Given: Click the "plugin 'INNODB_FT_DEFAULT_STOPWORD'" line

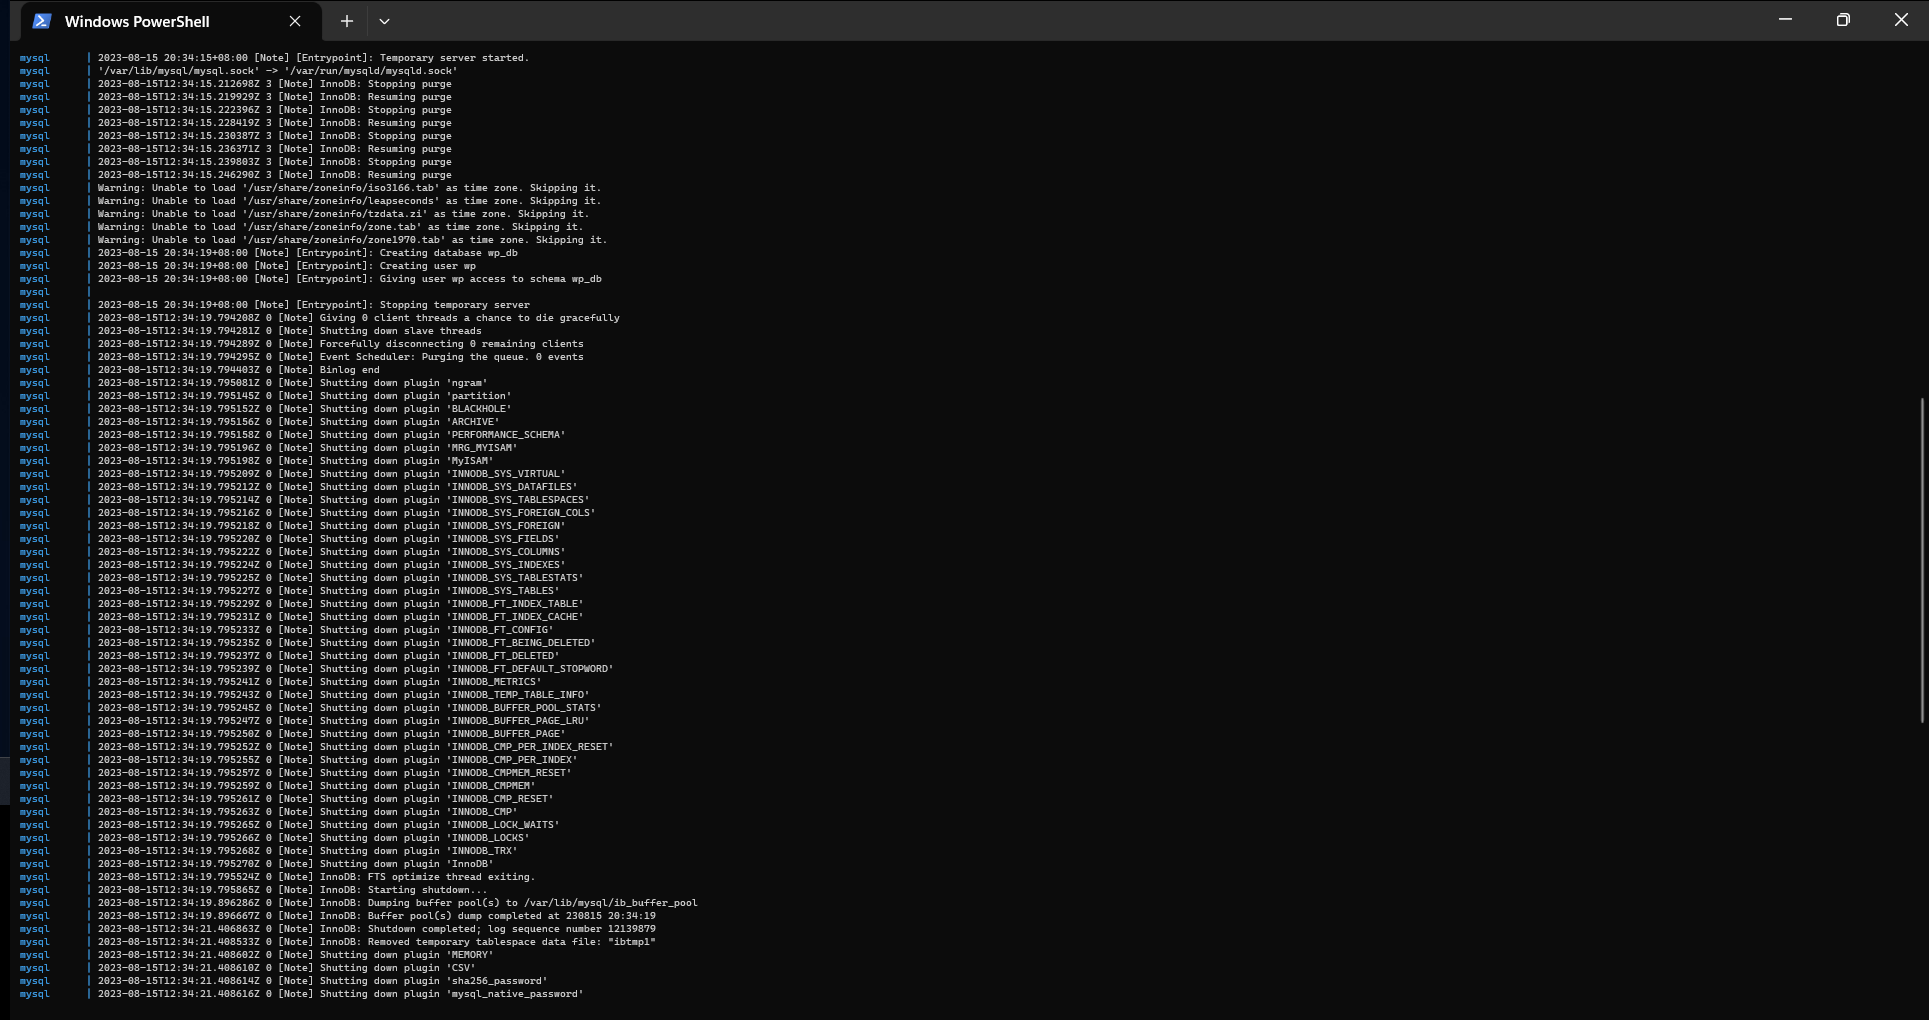Looking at the screenshot, I should tap(355, 669).
